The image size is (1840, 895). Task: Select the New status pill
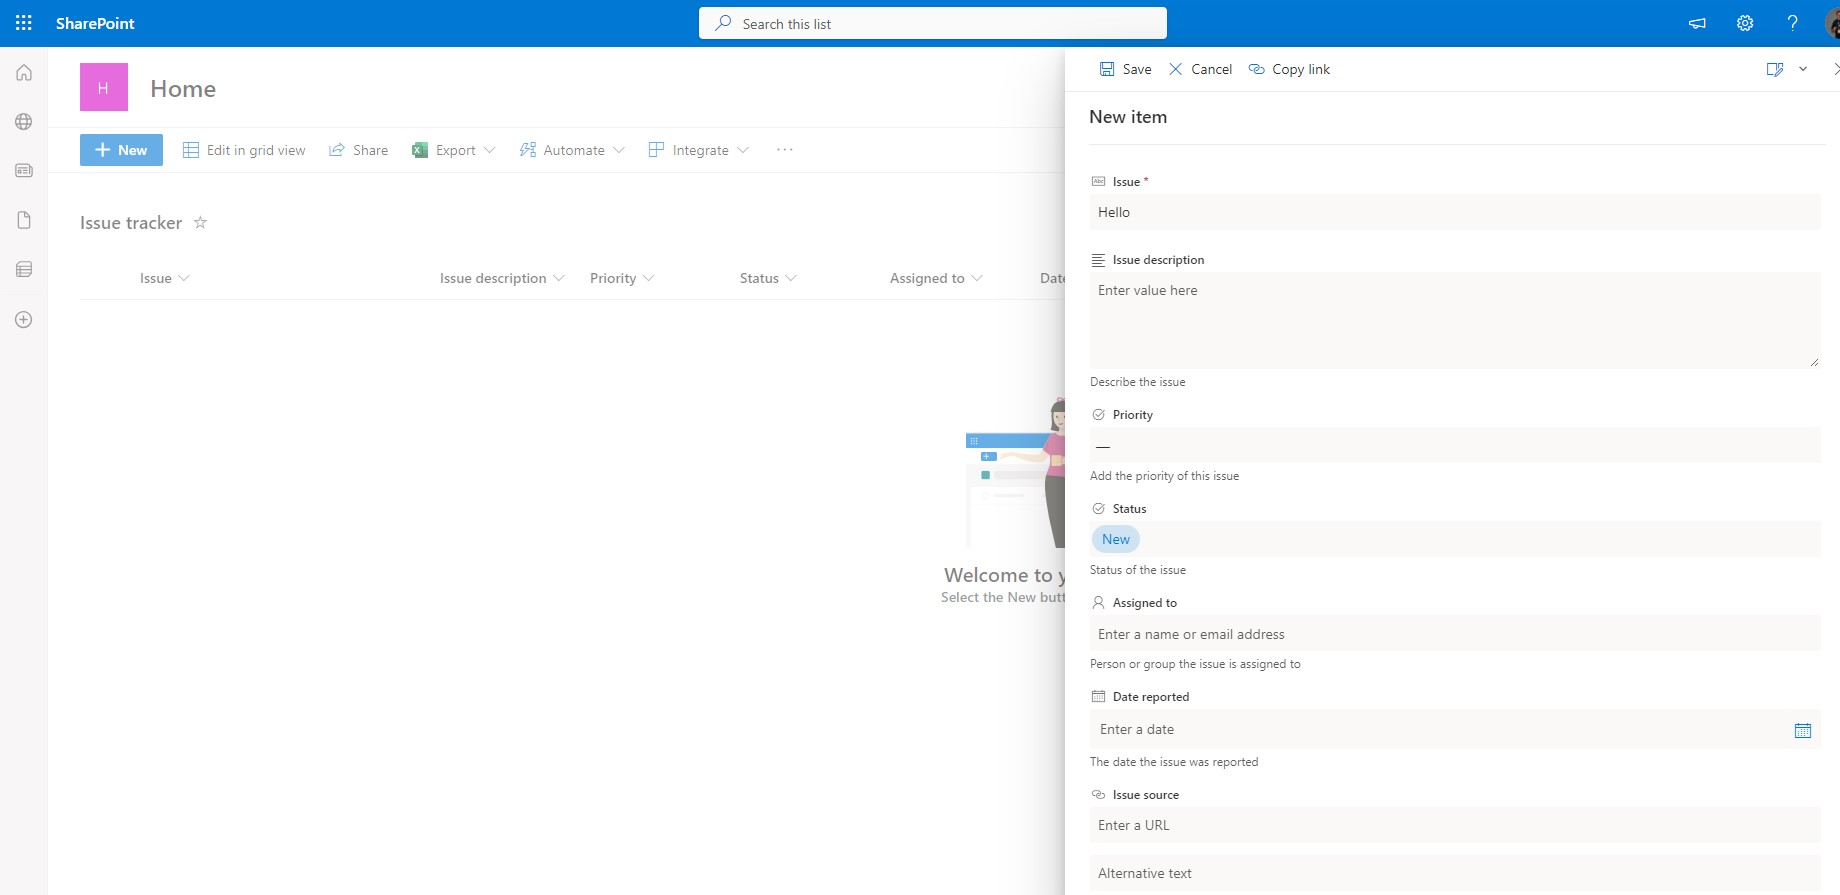(x=1115, y=539)
